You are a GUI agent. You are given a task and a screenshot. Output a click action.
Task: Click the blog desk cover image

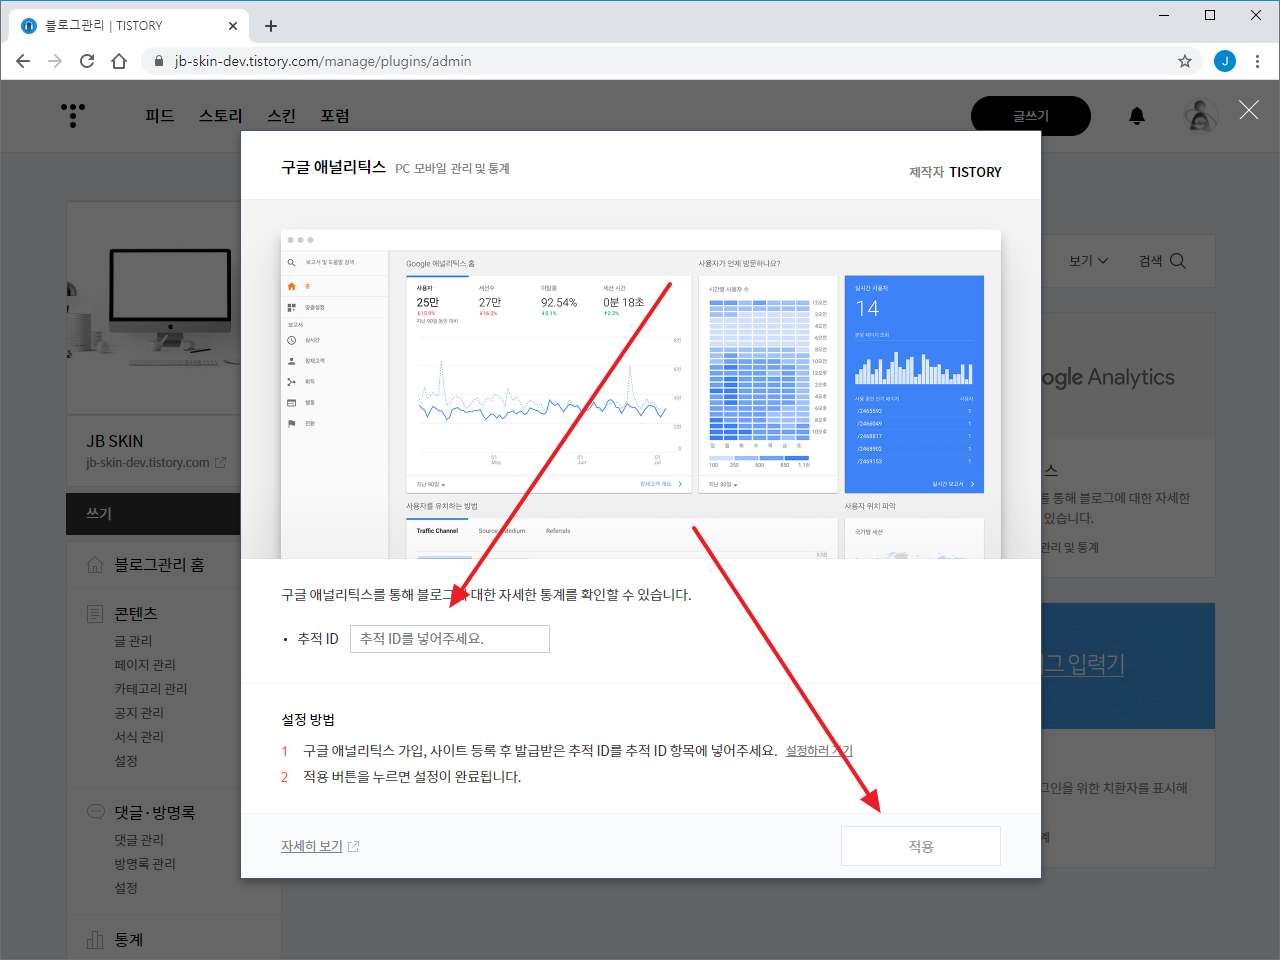153,308
